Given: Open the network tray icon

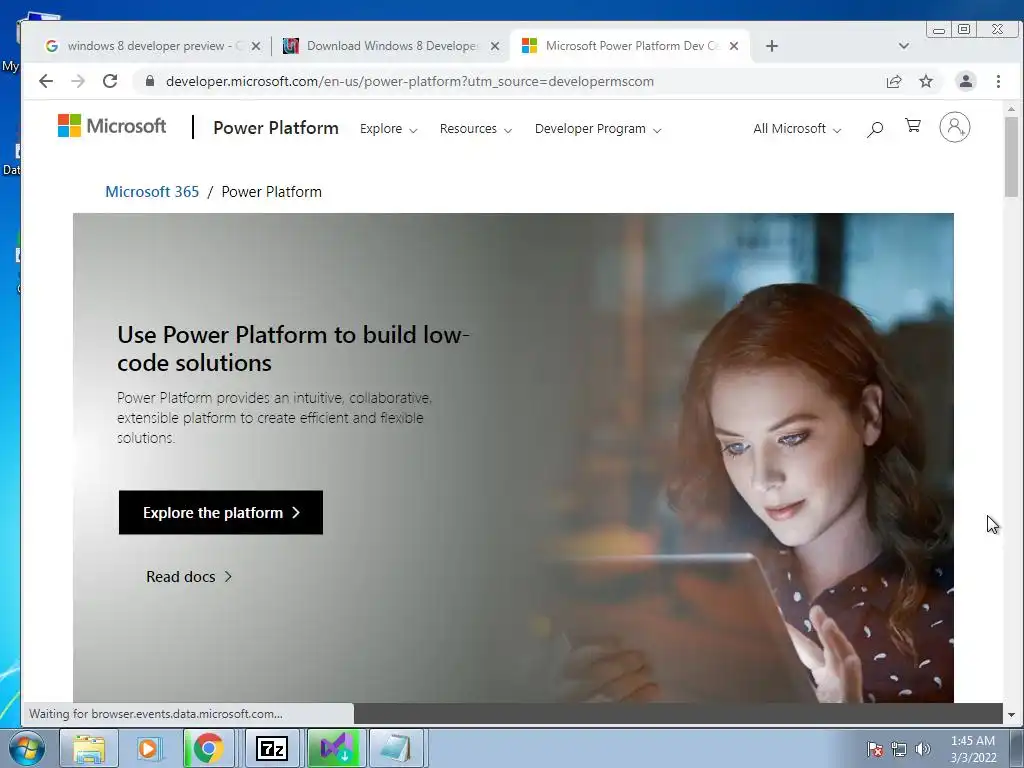Looking at the screenshot, I should tap(899, 750).
